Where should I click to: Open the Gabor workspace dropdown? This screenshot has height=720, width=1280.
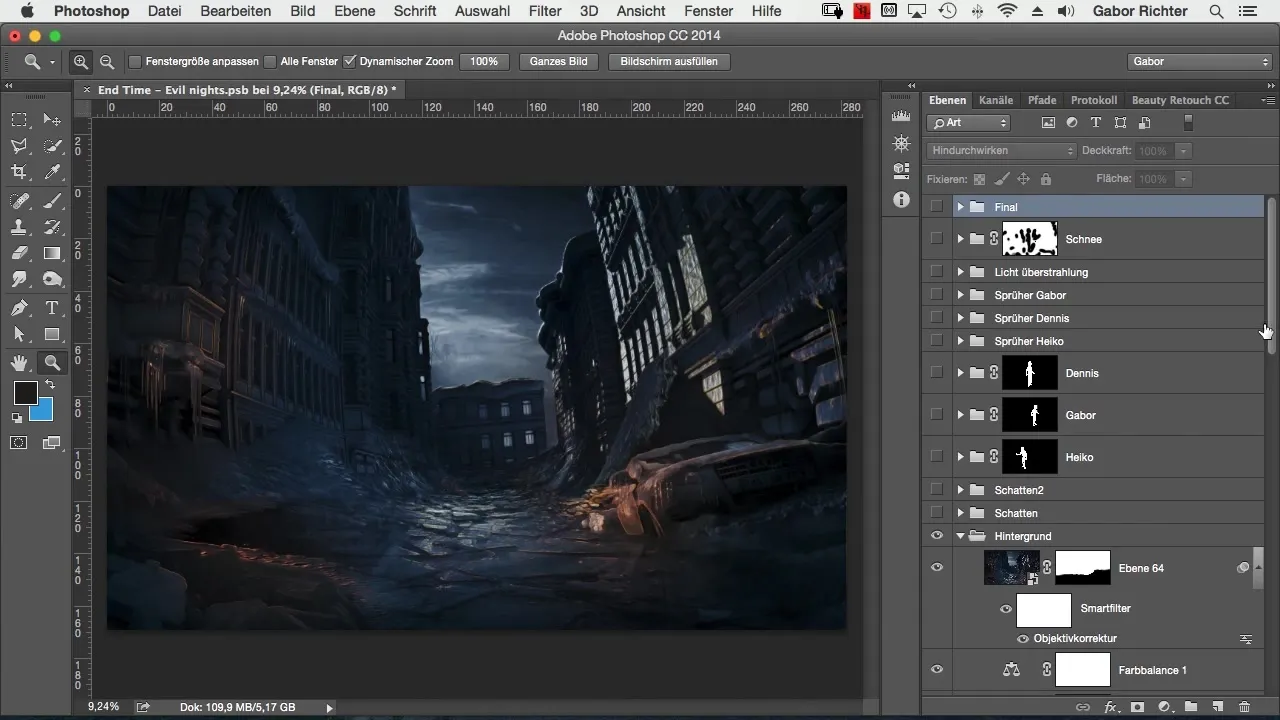1199,61
